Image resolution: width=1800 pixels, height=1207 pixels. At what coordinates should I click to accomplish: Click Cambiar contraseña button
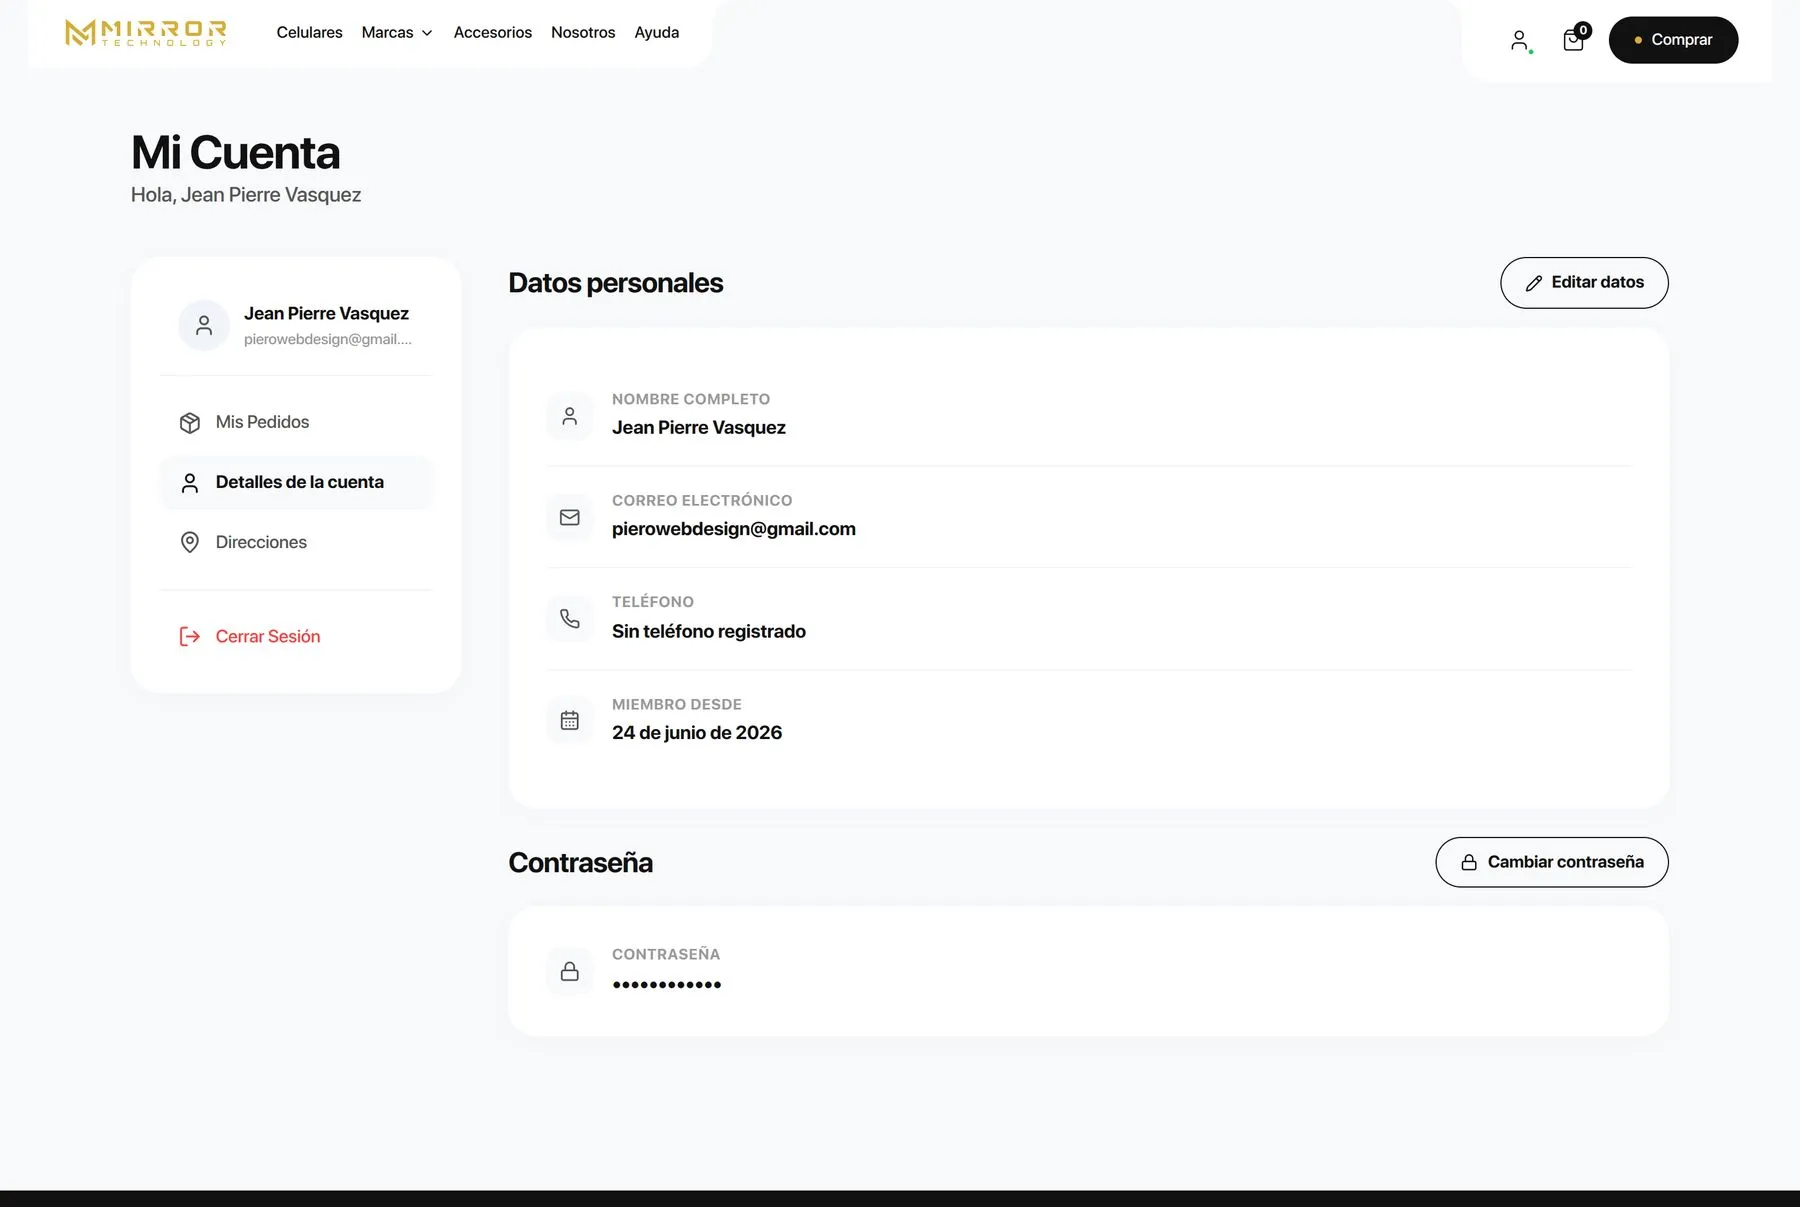pyautogui.click(x=1552, y=862)
